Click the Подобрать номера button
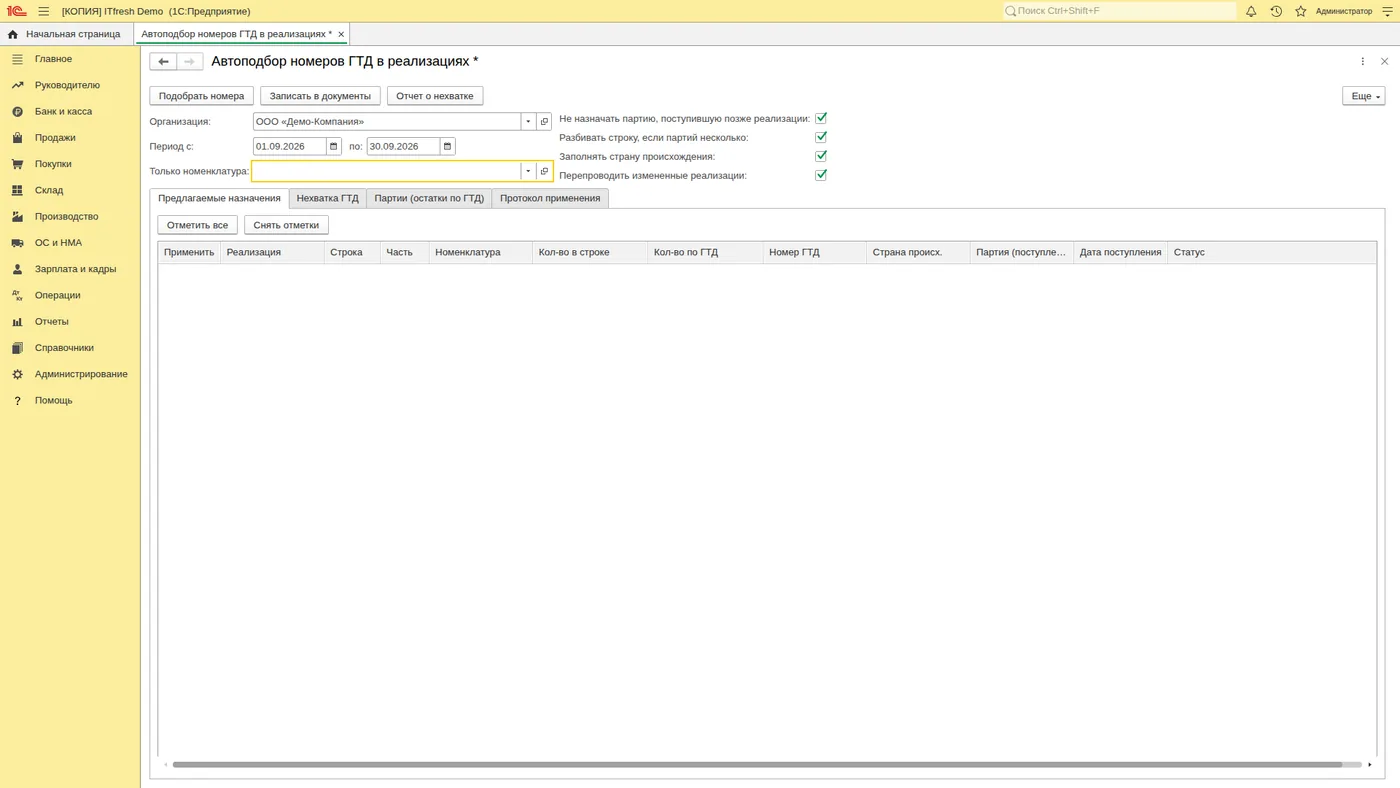Image resolution: width=1400 pixels, height=788 pixels. pos(201,96)
